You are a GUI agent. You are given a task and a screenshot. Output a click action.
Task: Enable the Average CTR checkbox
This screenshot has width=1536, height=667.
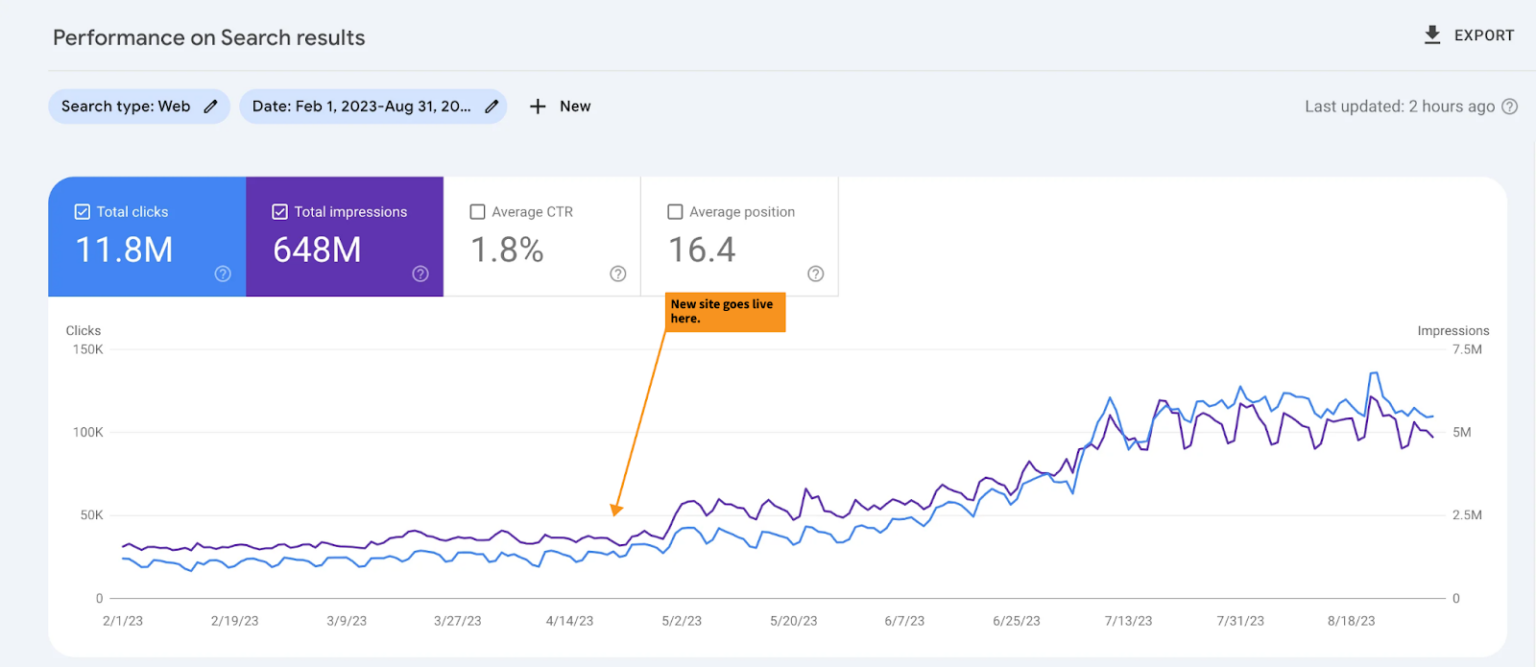477,211
